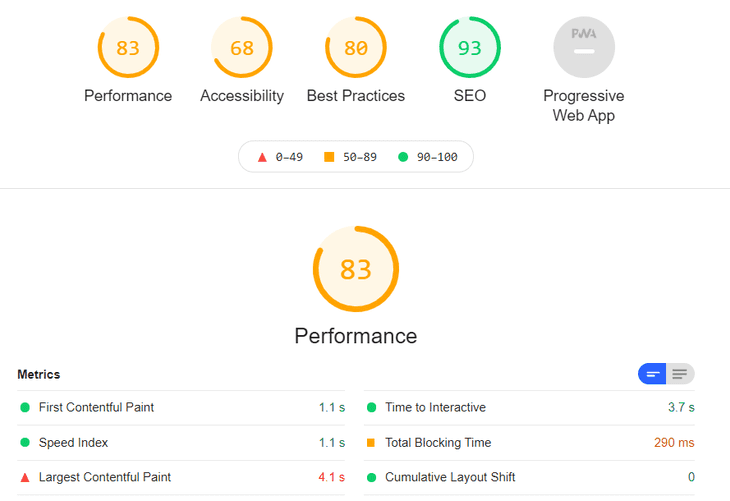Expand the Total Blocking Time metric

[x=438, y=442]
